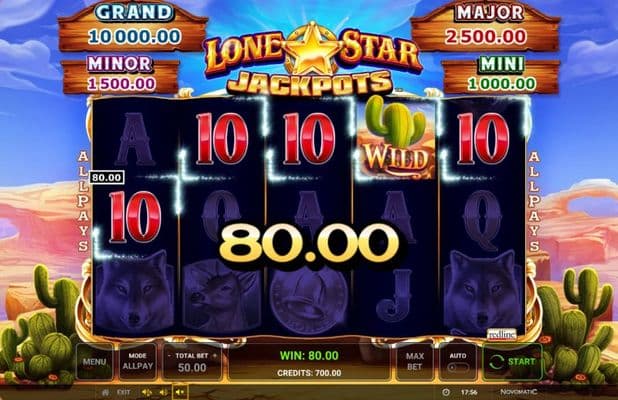Image resolution: width=618 pixels, height=400 pixels.
Task: Exit the game via EXIT
Action: [123, 393]
